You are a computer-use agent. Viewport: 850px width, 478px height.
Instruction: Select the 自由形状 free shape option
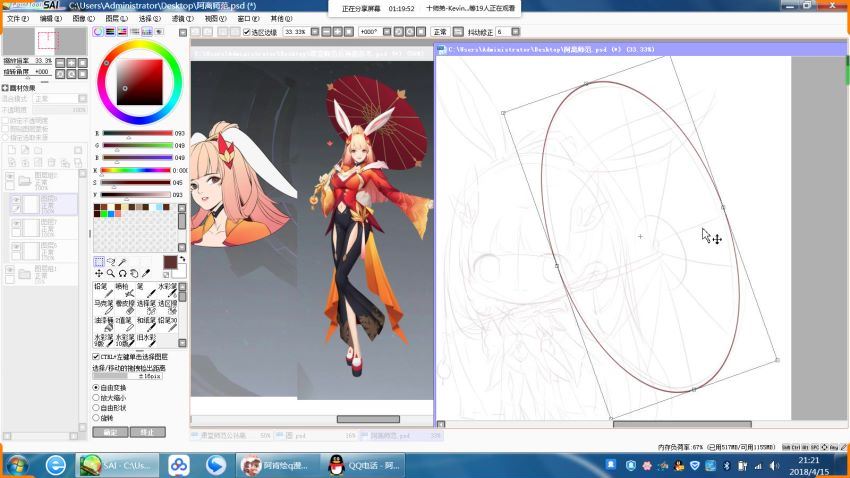tap(96, 408)
